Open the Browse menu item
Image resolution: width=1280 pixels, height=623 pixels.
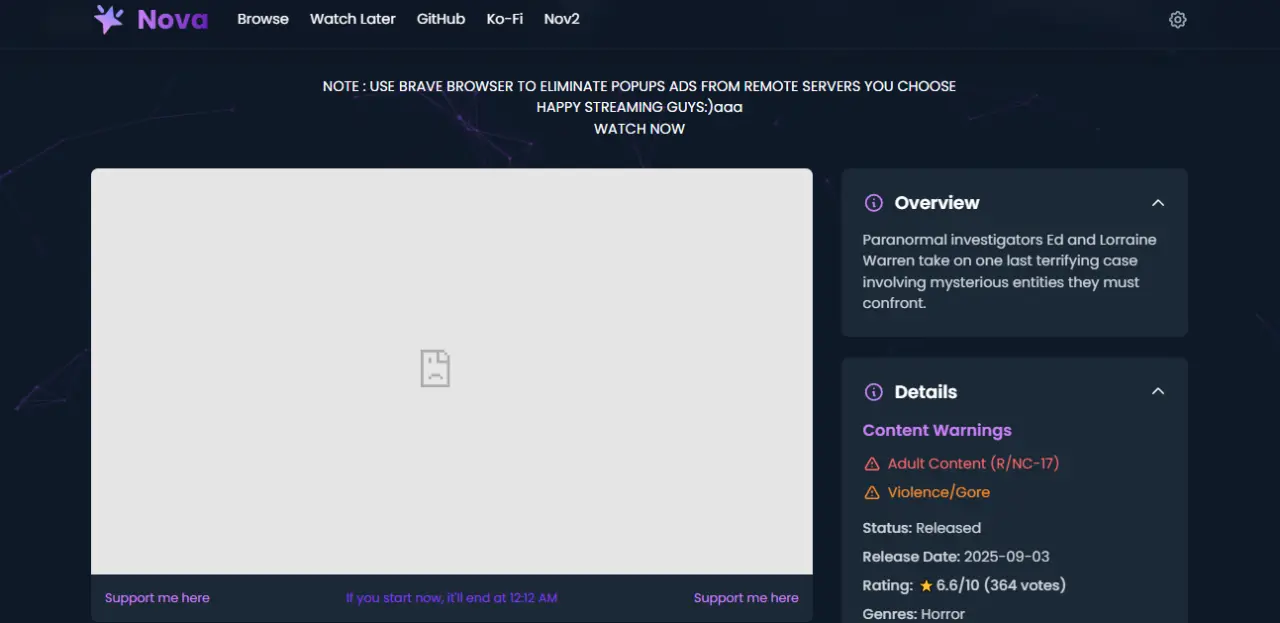coord(263,19)
